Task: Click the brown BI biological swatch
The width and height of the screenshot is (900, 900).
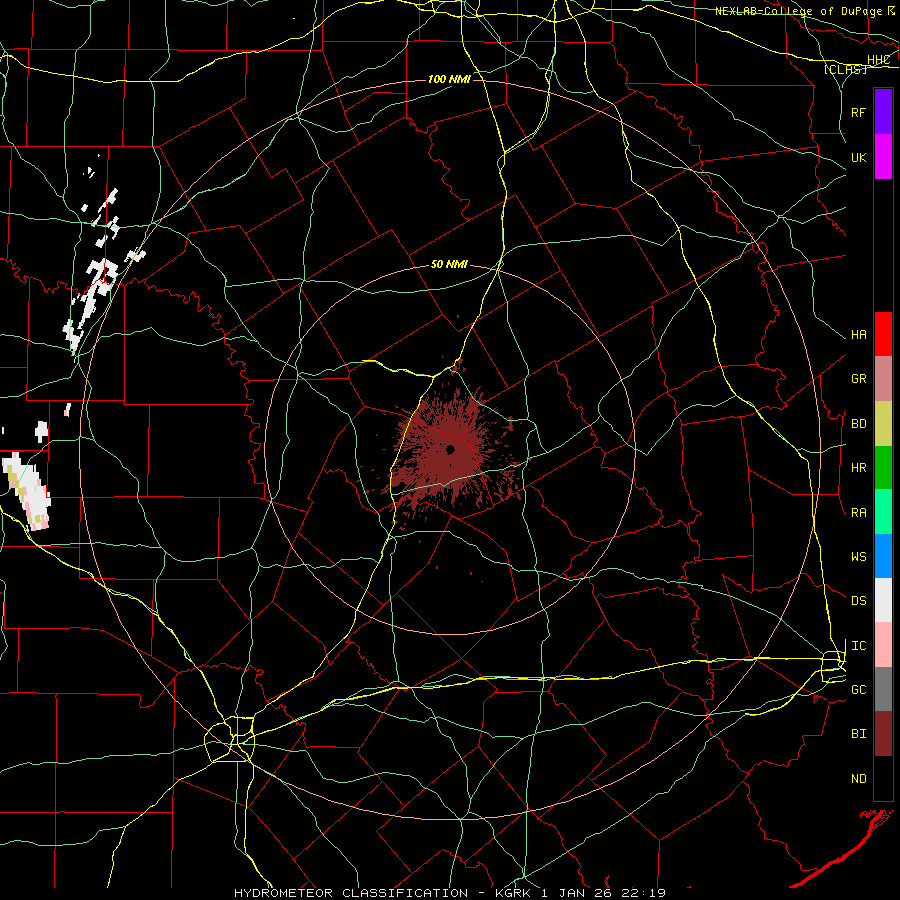Action: coord(883,734)
